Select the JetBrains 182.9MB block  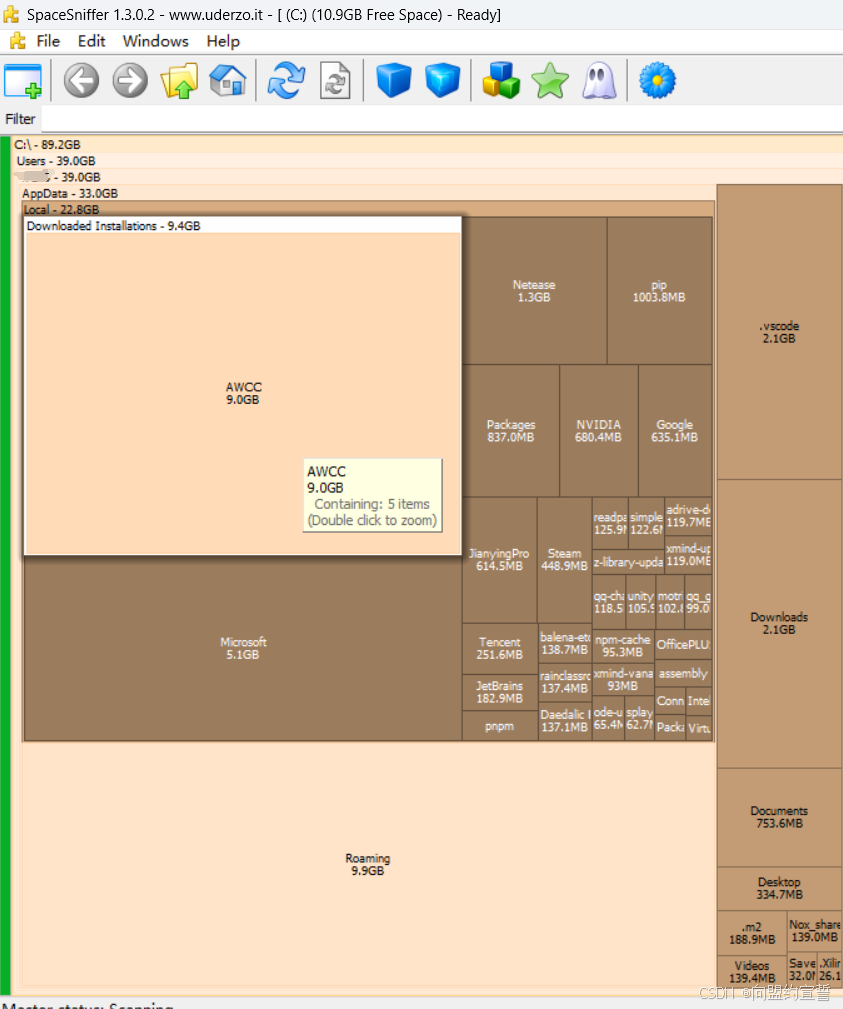click(x=499, y=692)
